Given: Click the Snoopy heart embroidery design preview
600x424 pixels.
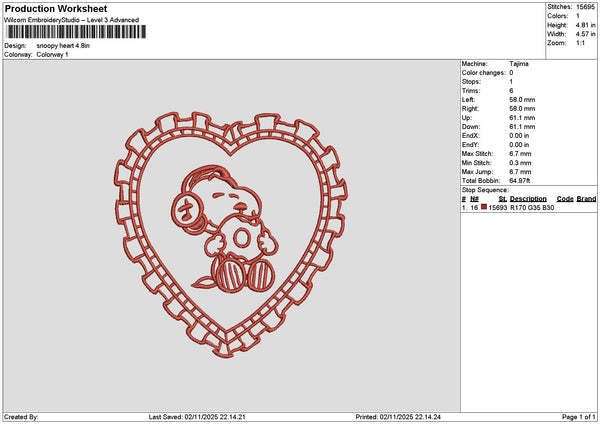Looking at the screenshot, I should (x=231, y=235).
